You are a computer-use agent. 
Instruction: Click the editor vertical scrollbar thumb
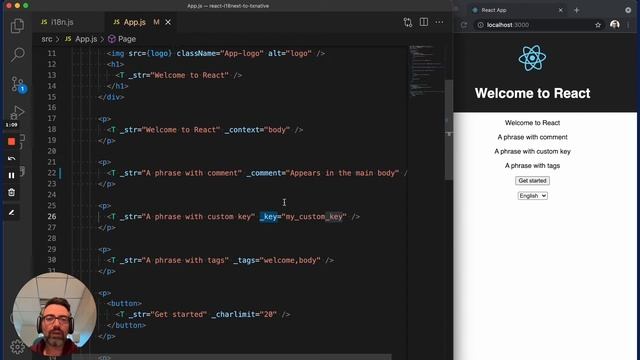pyautogui.click(x=449, y=130)
